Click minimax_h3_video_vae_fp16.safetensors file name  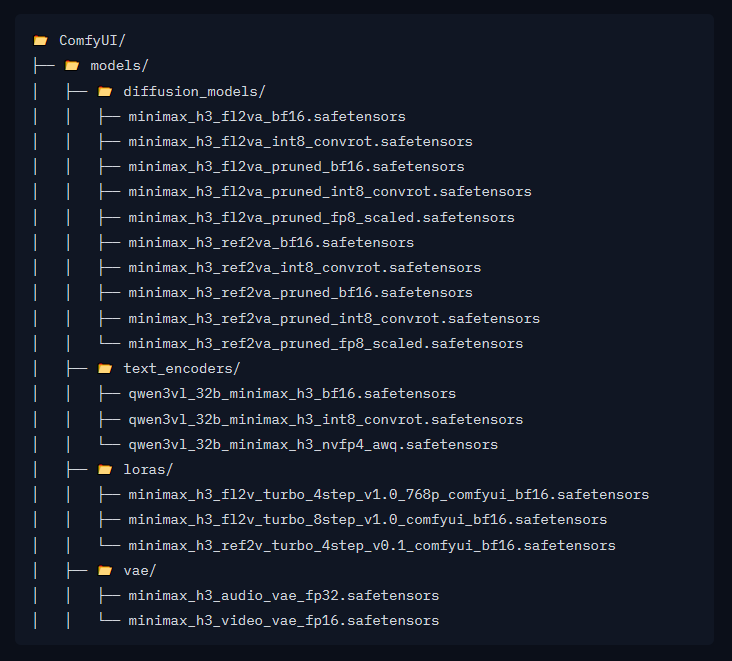point(284,621)
